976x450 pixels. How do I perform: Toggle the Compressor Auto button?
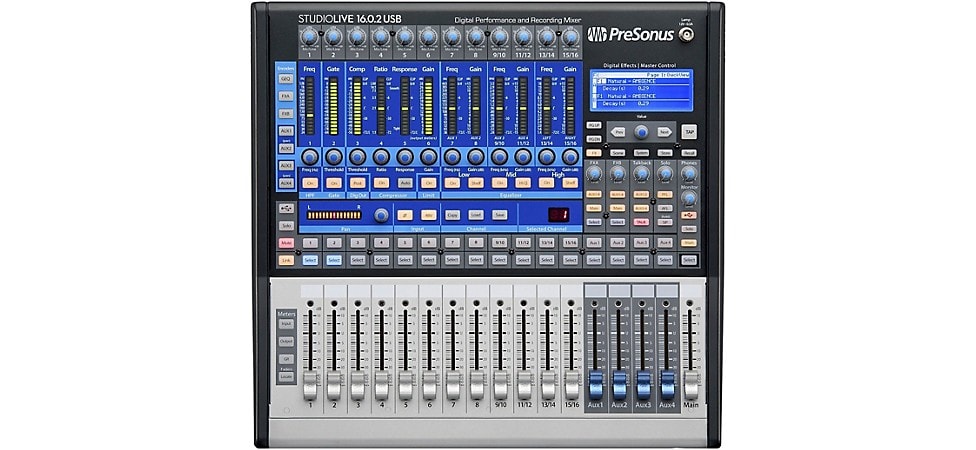405,183
